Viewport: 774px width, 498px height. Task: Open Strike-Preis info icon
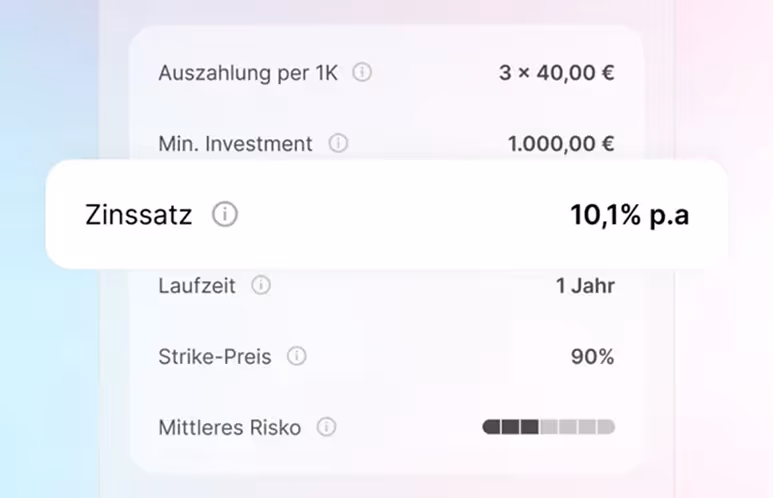pyautogui.click(x=297, y=356)
